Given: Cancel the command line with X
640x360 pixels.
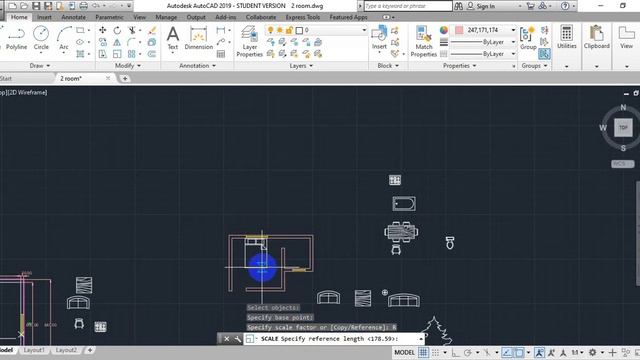Looking at the screenshot, I should (x=227, y=339).
